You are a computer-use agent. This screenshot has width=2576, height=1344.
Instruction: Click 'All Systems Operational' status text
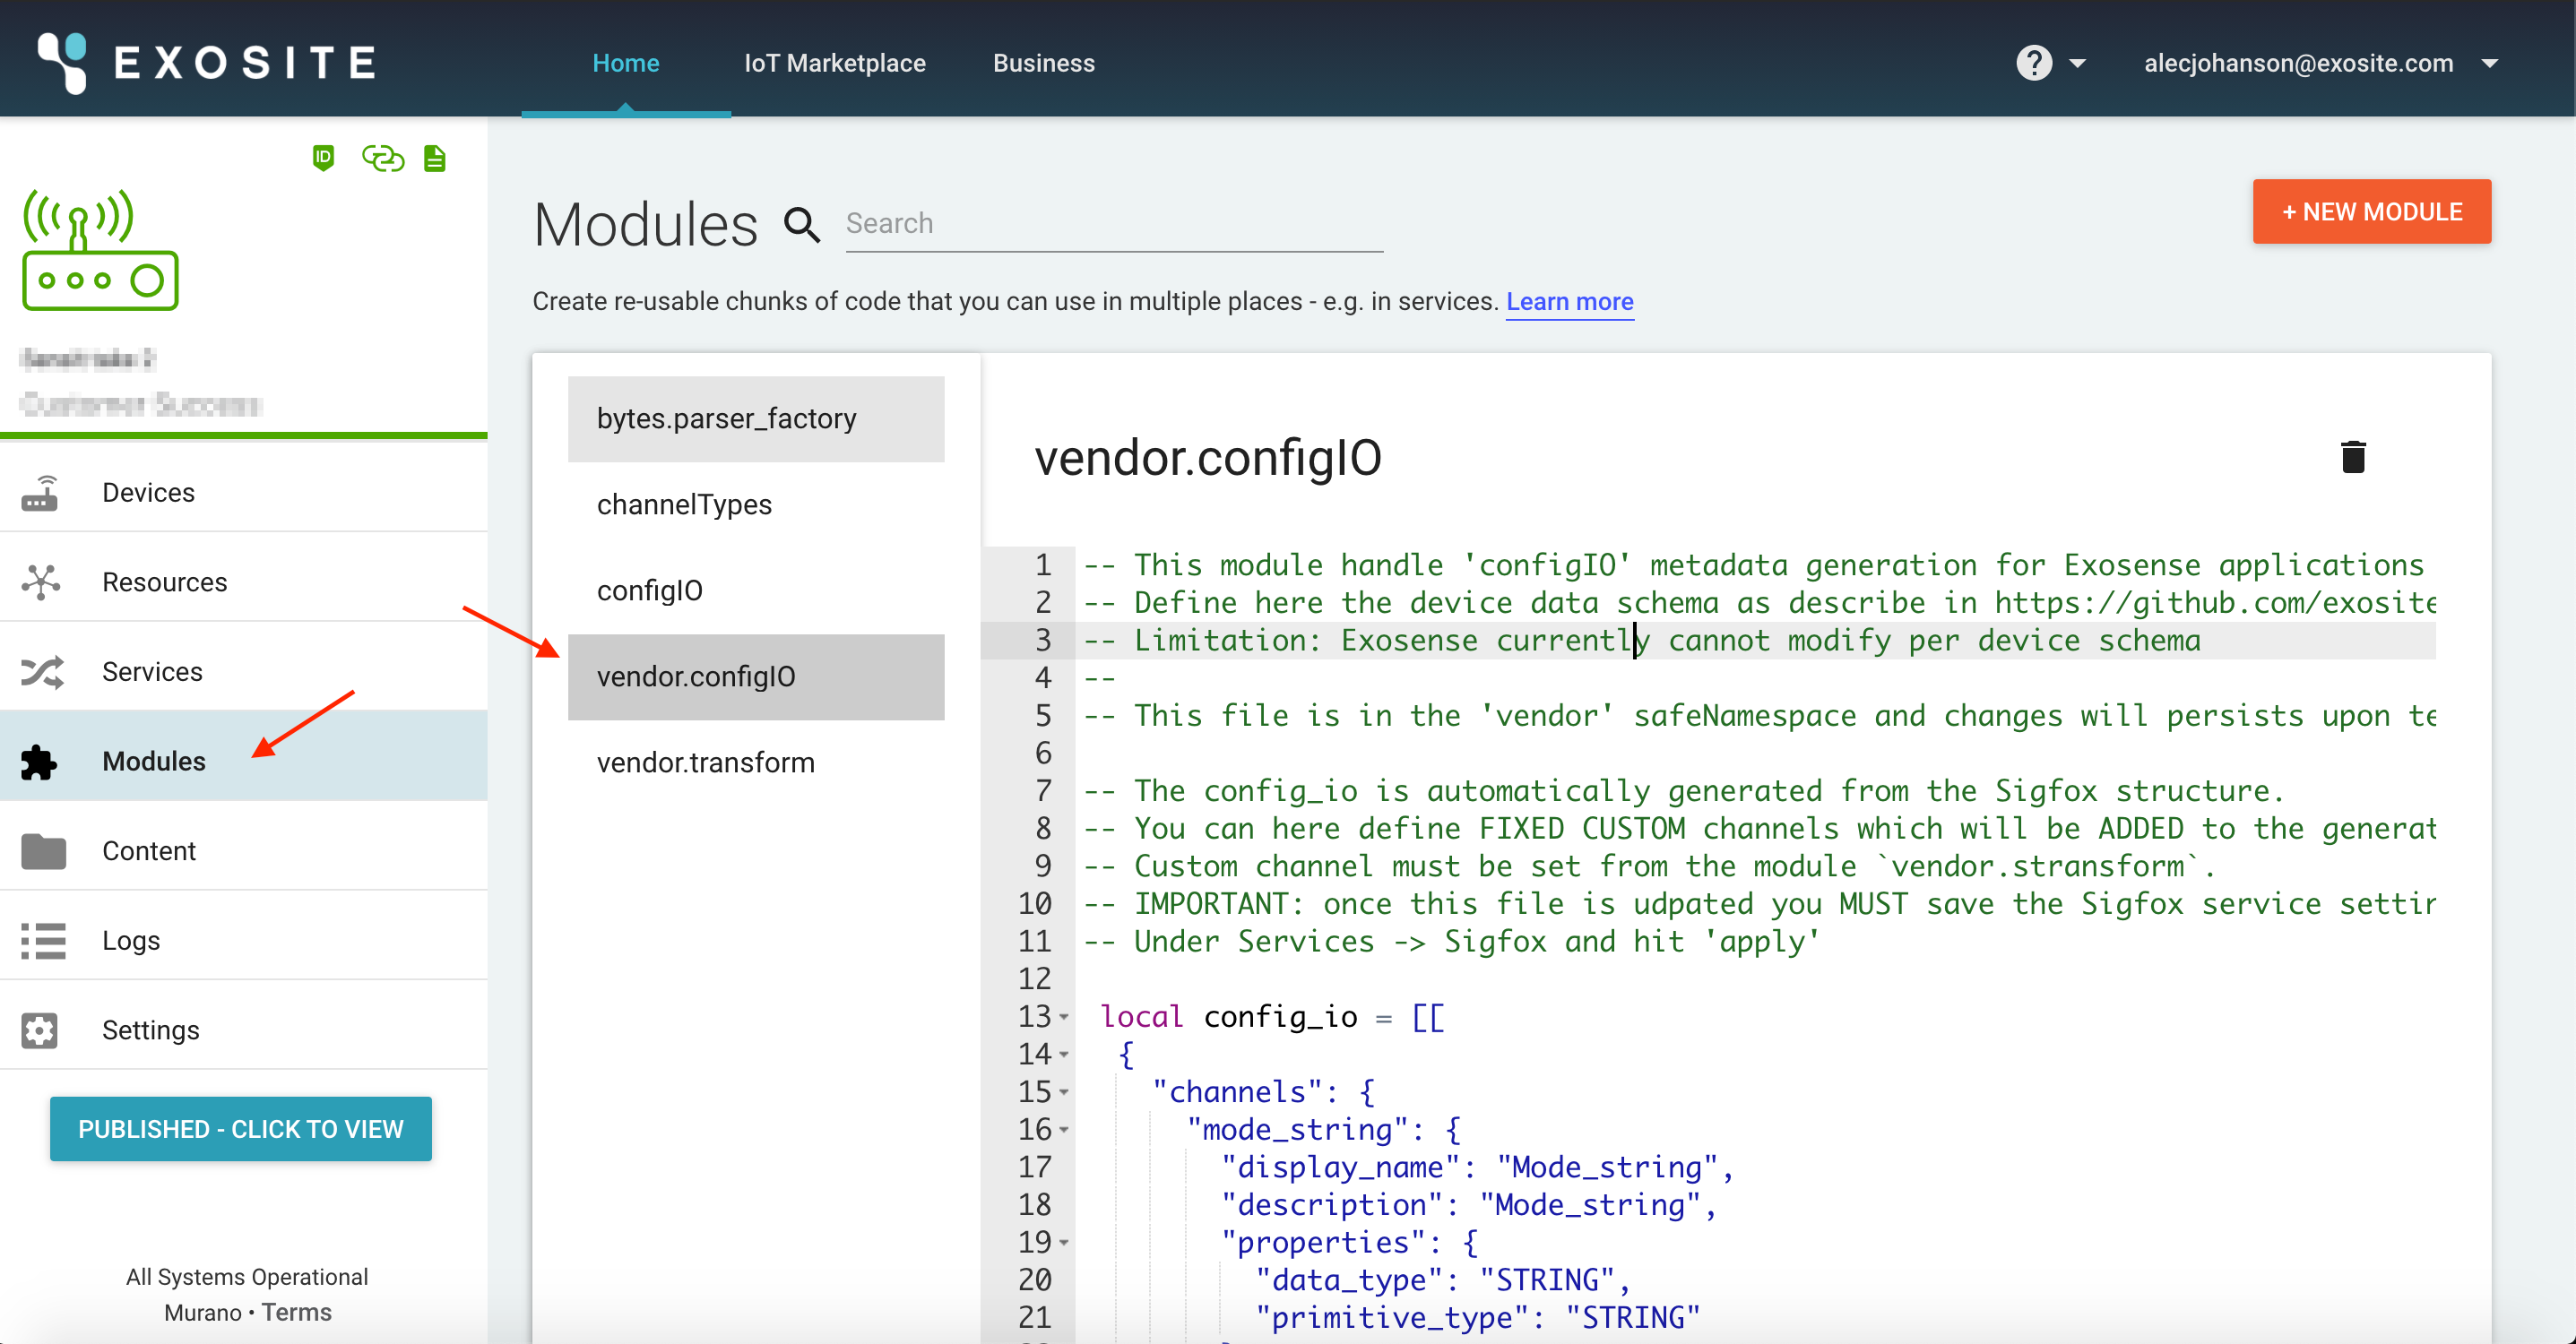(x=247, y=1277)
